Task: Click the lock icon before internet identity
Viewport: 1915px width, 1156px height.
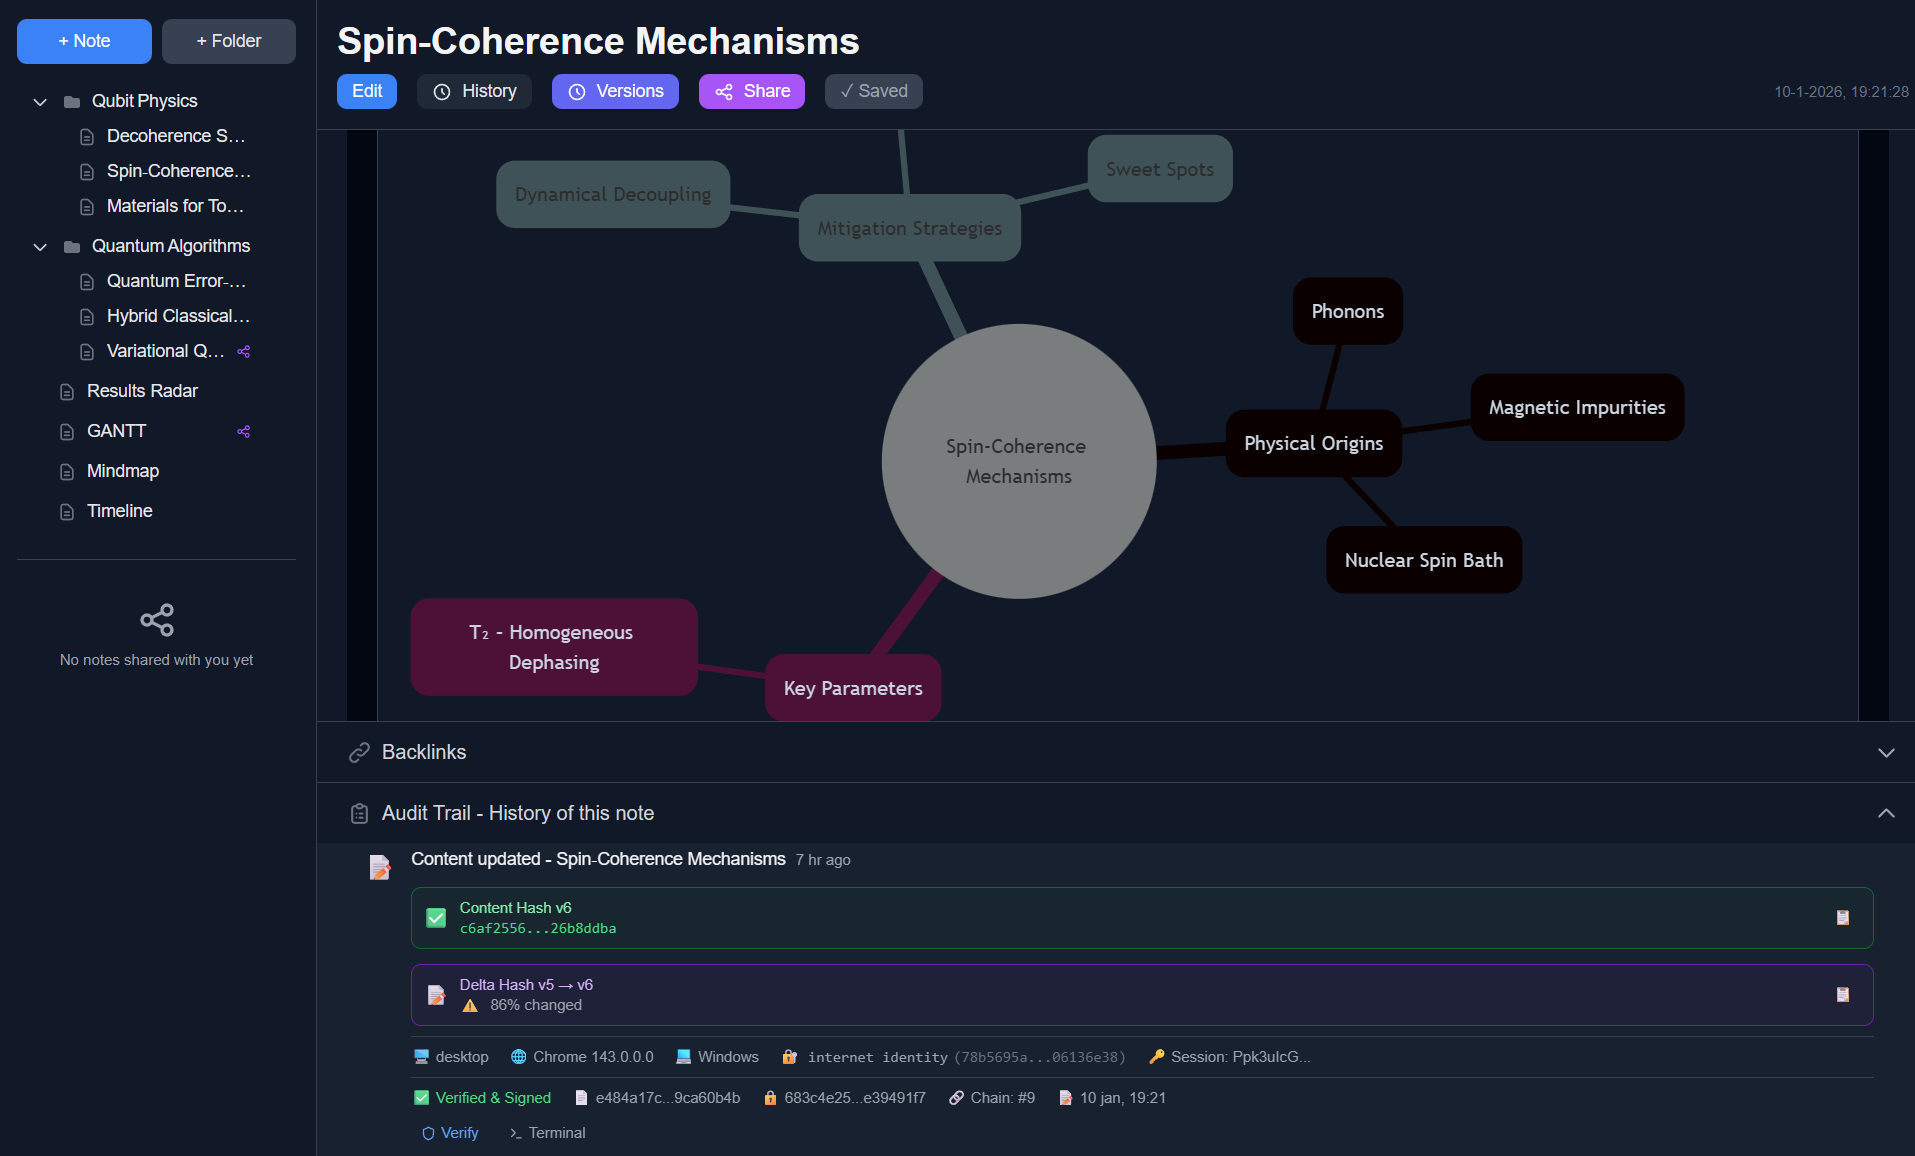Action: coord(789,1056)
